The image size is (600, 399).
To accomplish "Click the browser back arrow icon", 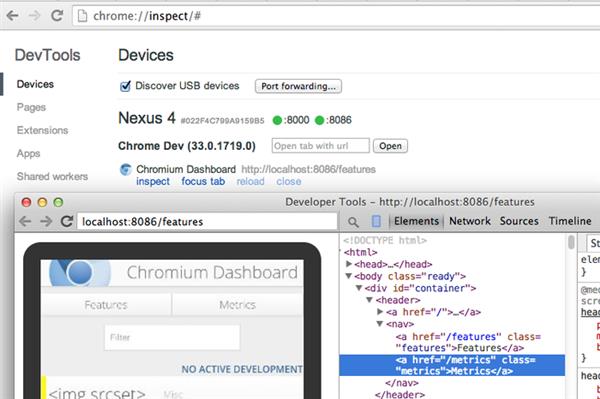I will (12, 16).
